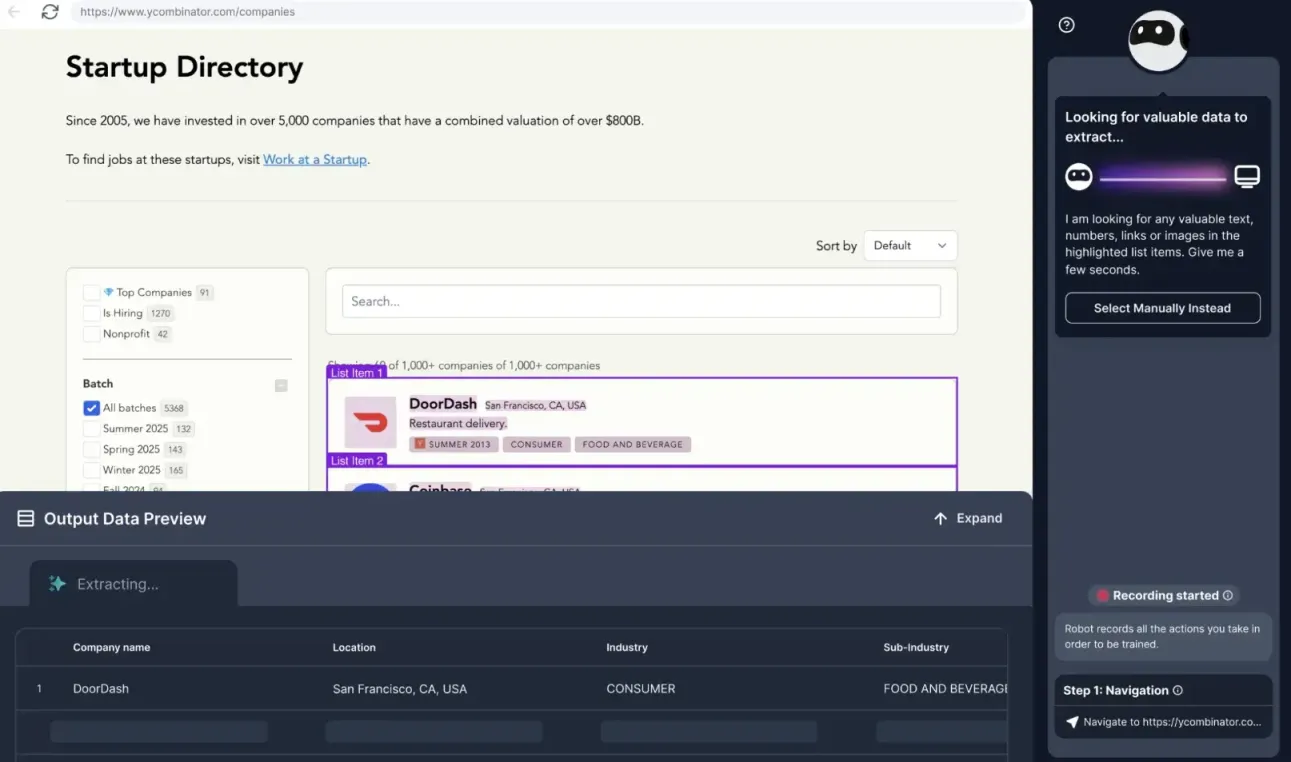Tick the Summer 2025 batch checkbox

(x=91, y=429)
